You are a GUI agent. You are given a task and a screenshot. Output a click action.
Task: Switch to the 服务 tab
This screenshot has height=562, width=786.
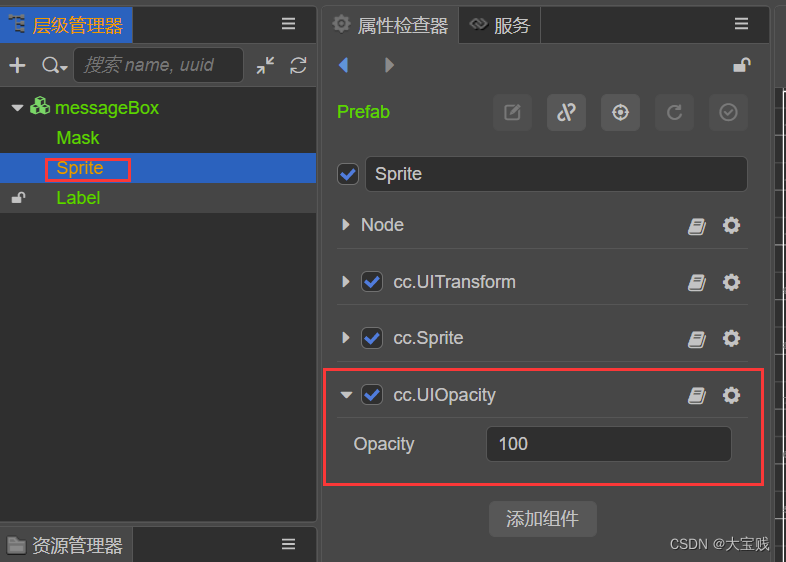[x=500, y=26]
